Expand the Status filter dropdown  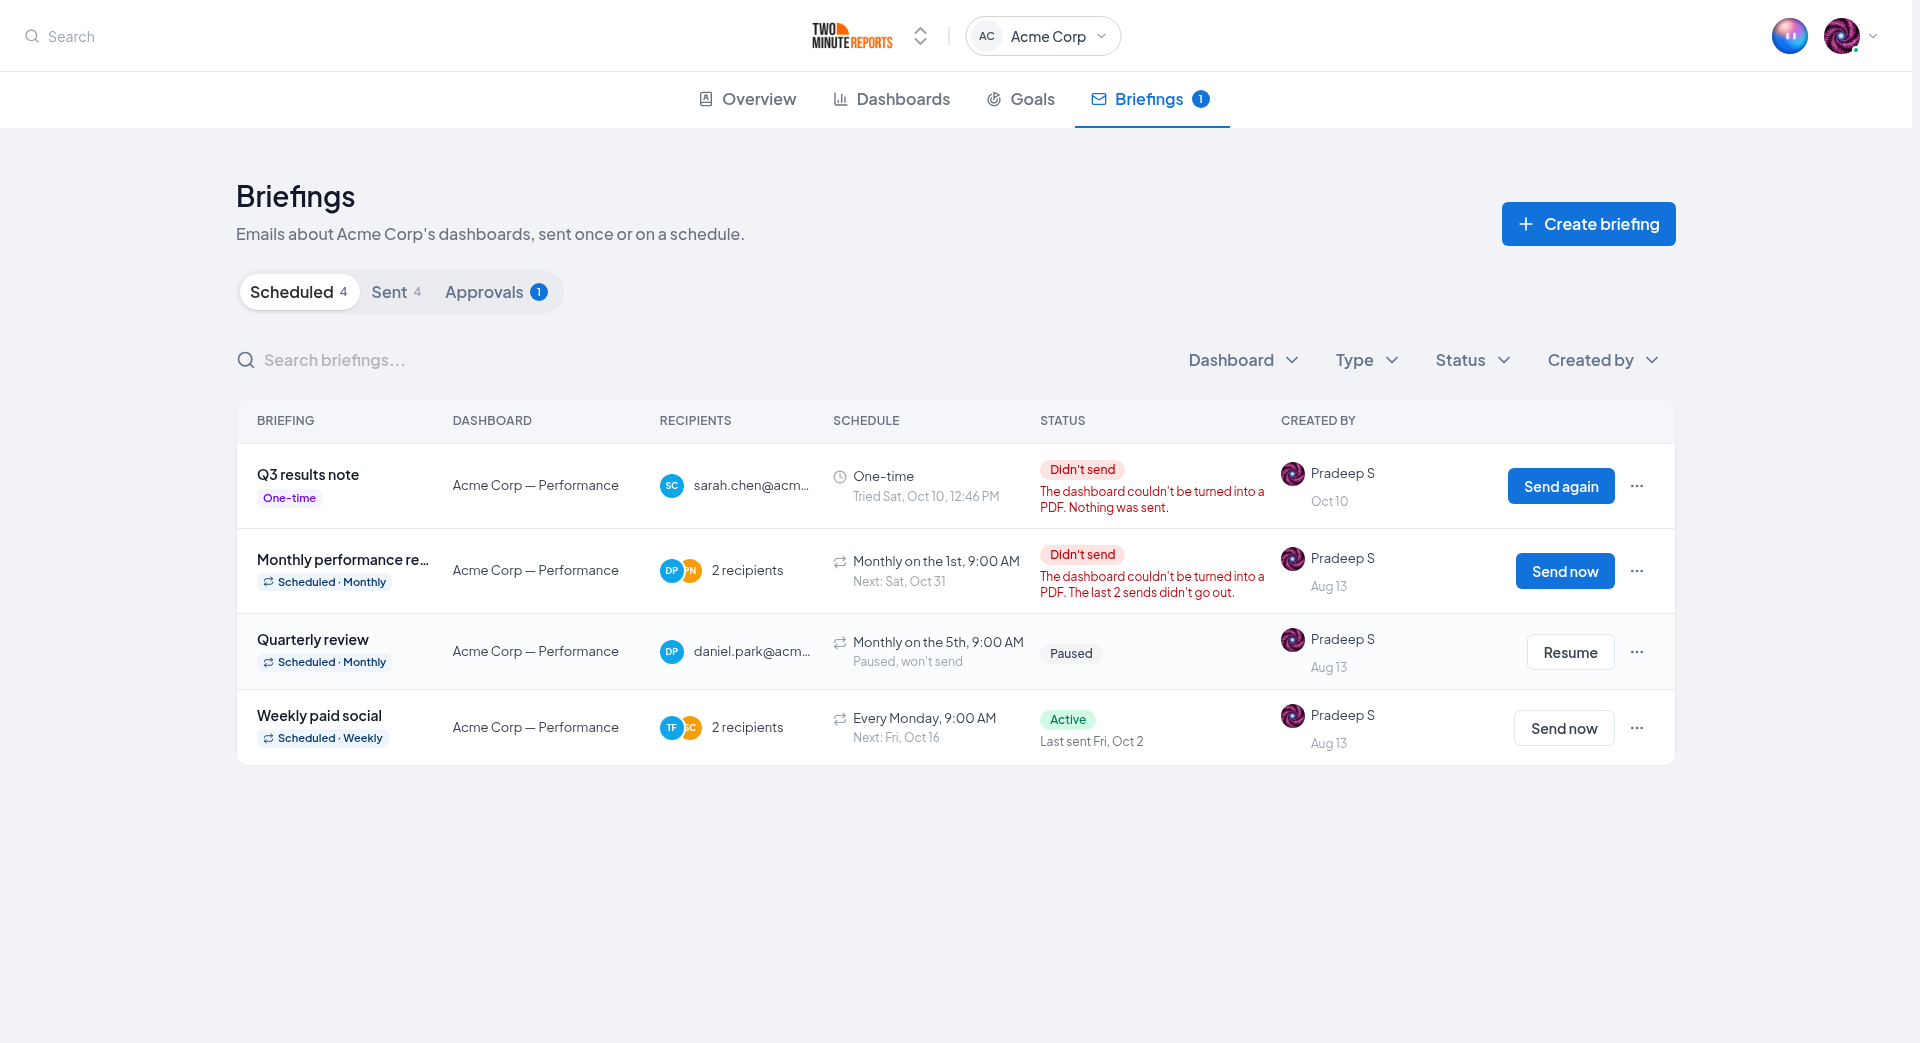click(1472, 360)
